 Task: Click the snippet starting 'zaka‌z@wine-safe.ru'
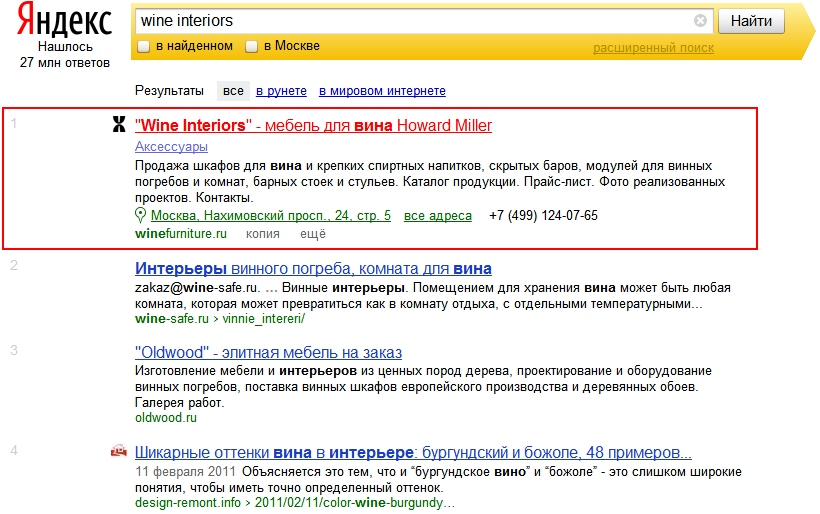(x=433, y=295)
